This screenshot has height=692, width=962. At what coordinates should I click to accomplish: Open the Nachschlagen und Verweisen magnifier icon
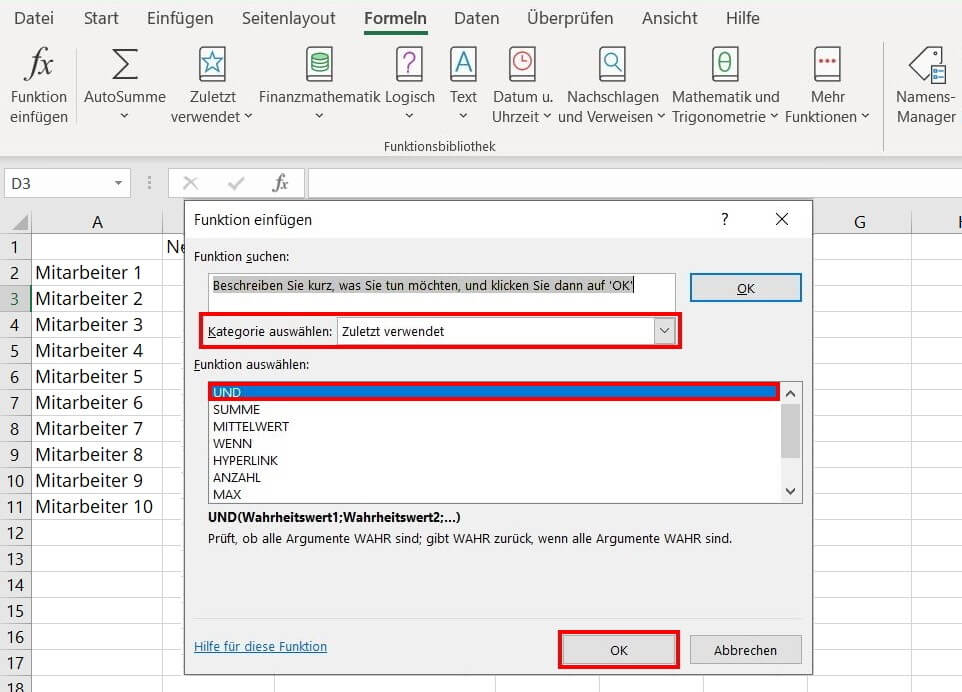[x=612, y=63]
